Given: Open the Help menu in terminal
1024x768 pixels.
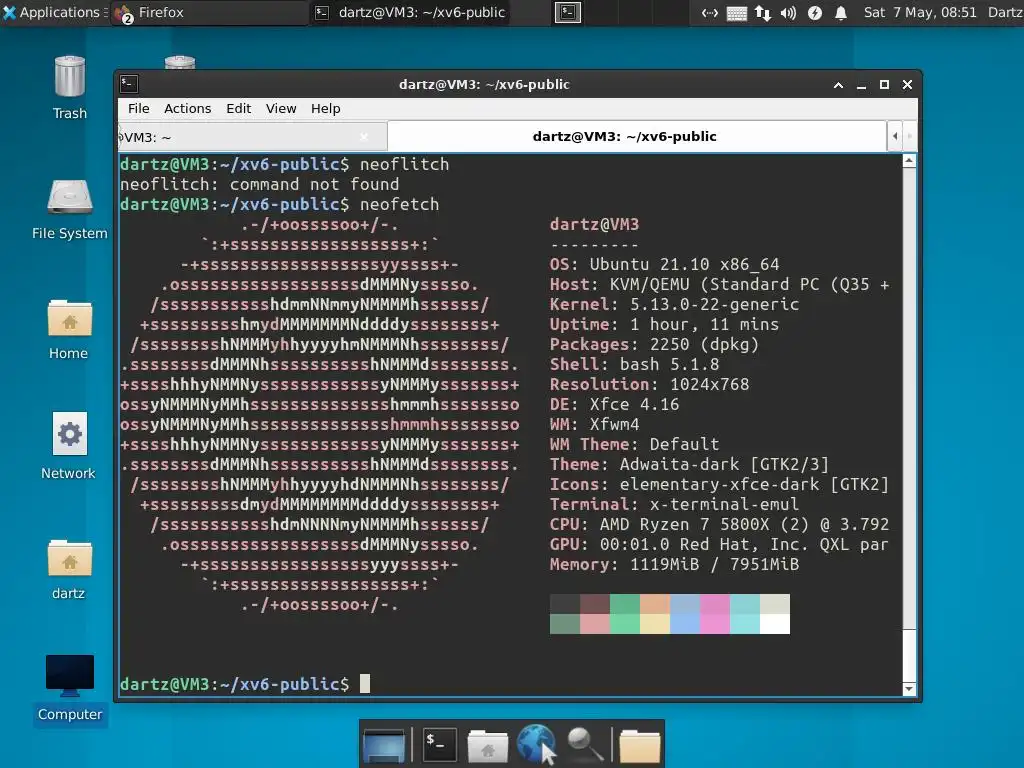Looking at the screenshot, I should [x=325, y=108].
